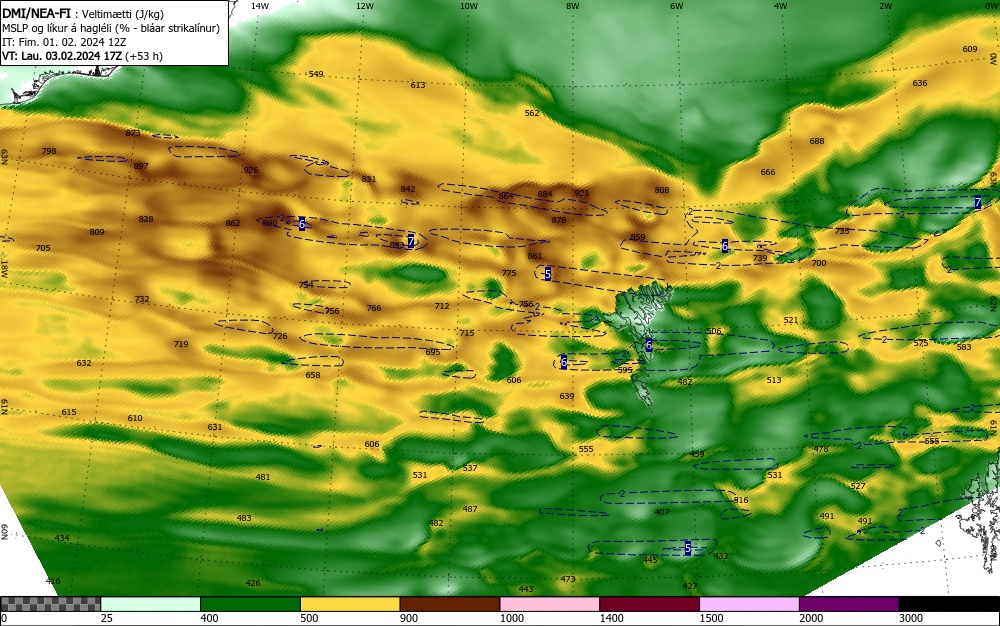Select the 828 map value

tap(146, 219)
